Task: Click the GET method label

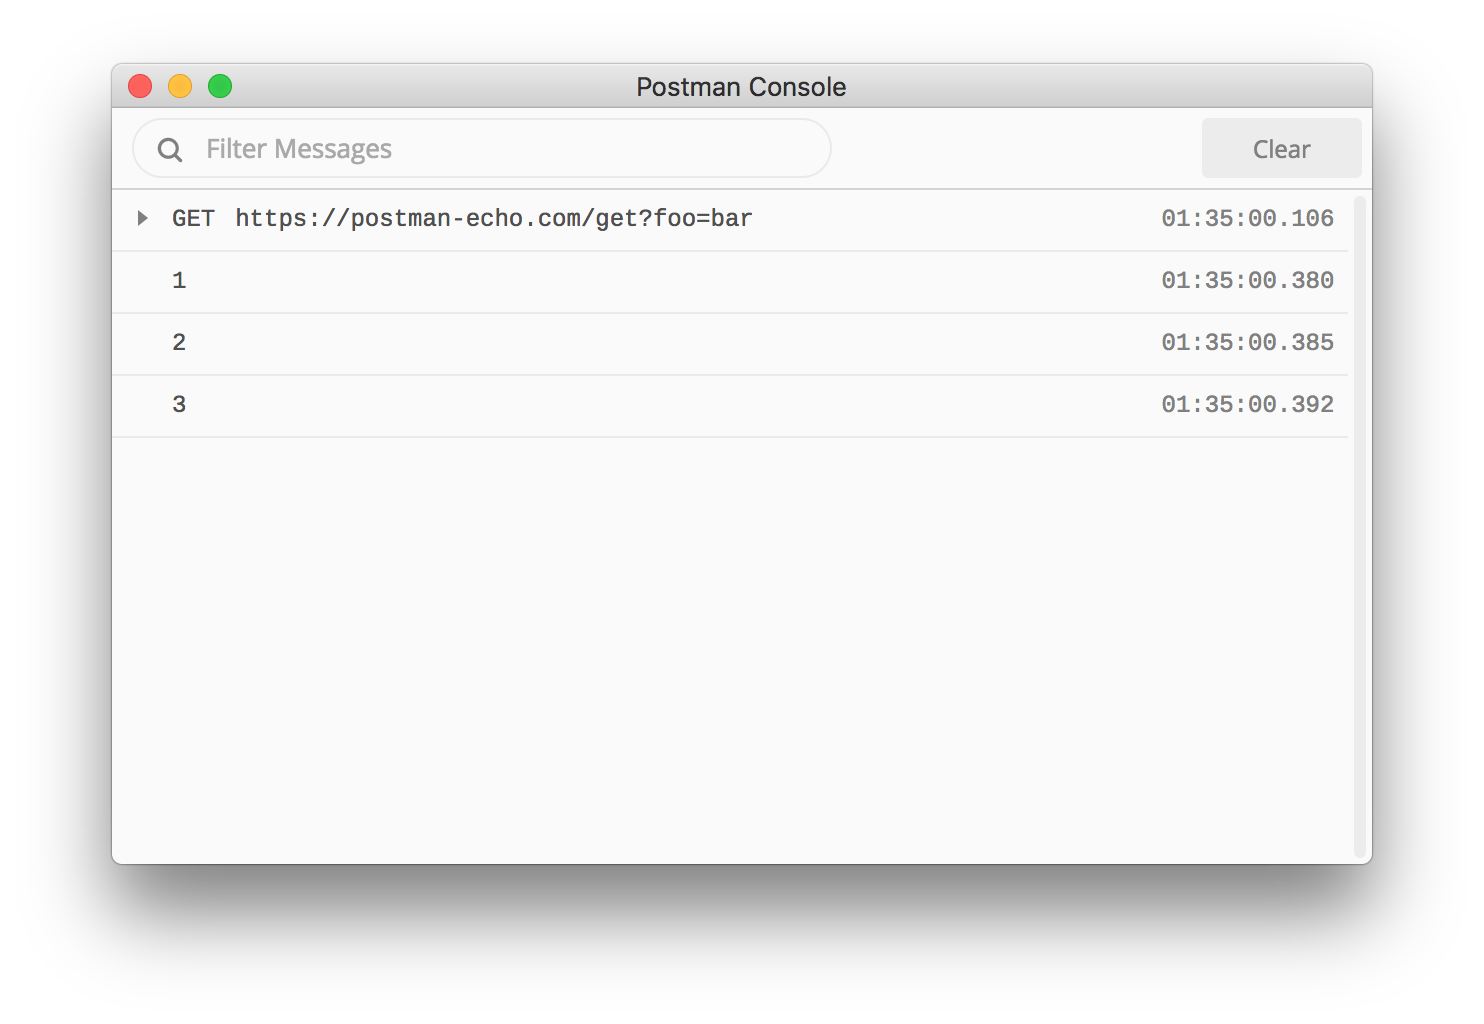Action: click(x=193, y=218)
